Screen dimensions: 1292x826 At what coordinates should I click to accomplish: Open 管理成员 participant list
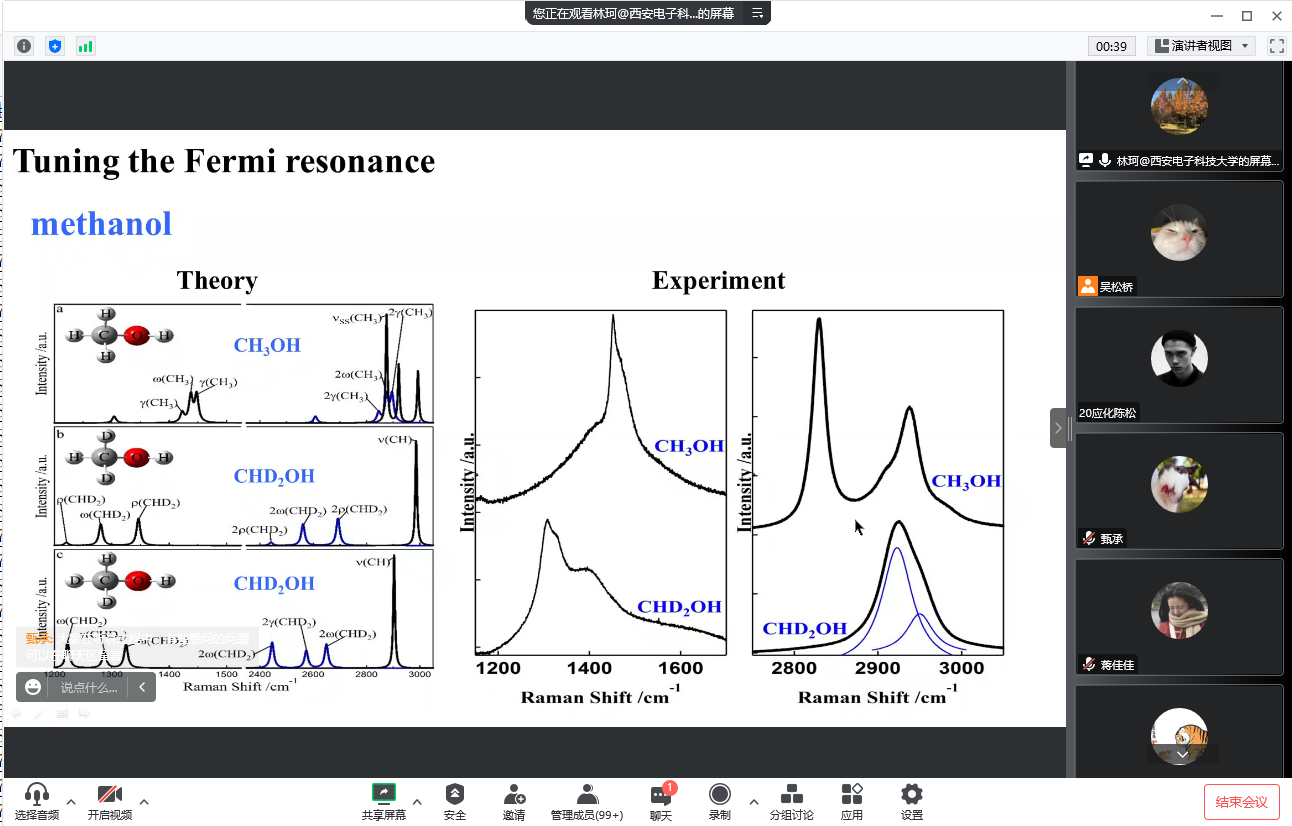pos(587,801)
